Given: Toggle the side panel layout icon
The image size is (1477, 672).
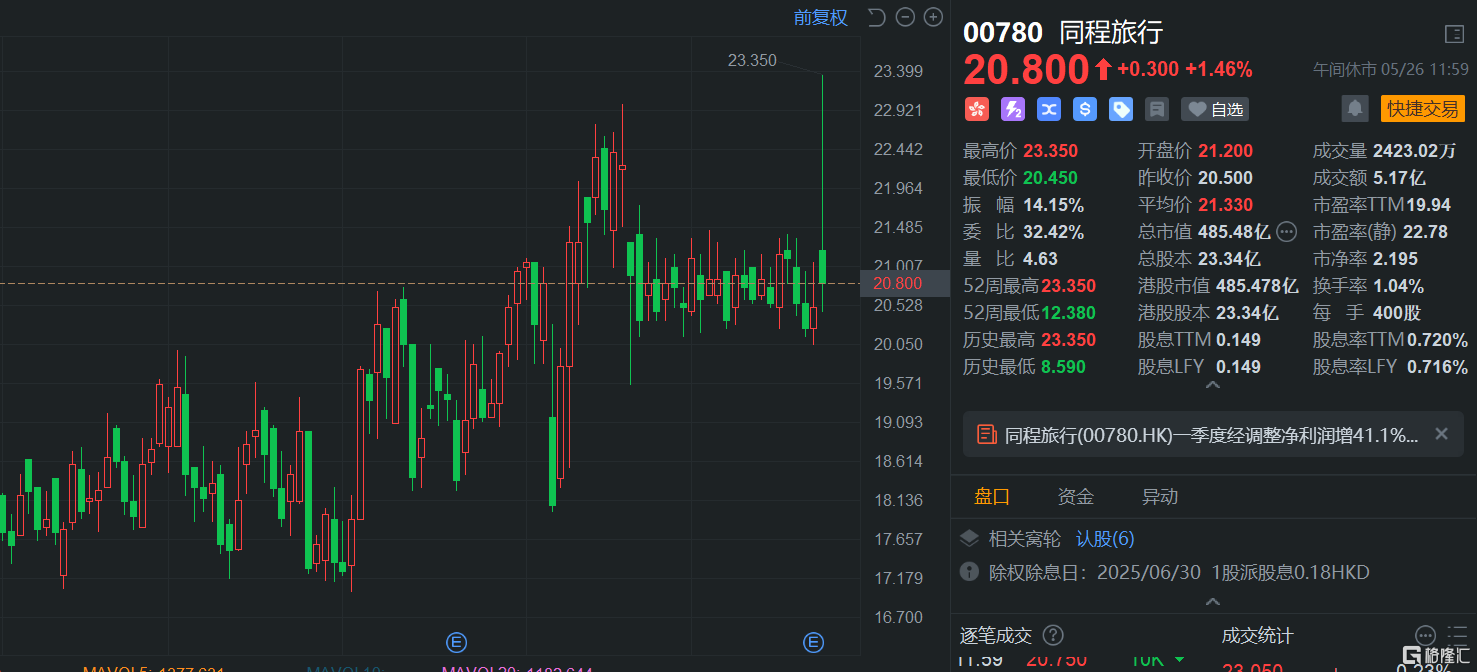Looking at the screenshot, I should point(1454,34).
